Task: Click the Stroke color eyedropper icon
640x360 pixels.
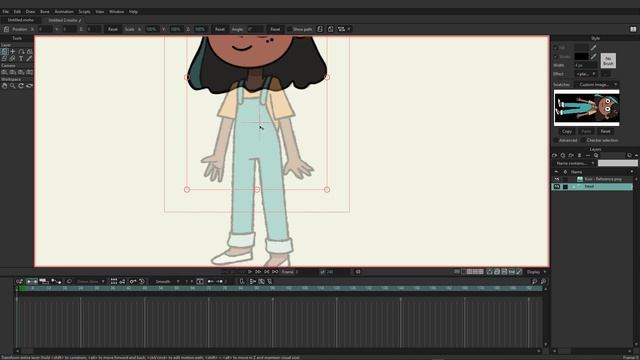Action: pos(593,56)
